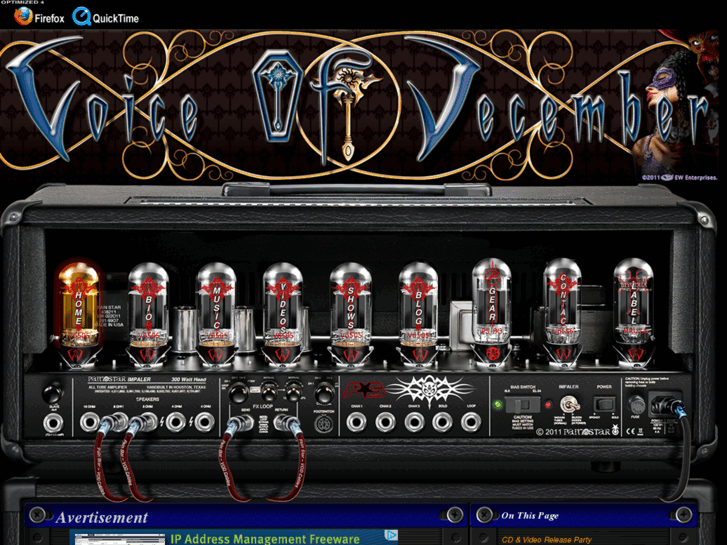The height and width of the screenshot is (545, 727).
Task: Click the fuse holder cap
Action: 636,404
